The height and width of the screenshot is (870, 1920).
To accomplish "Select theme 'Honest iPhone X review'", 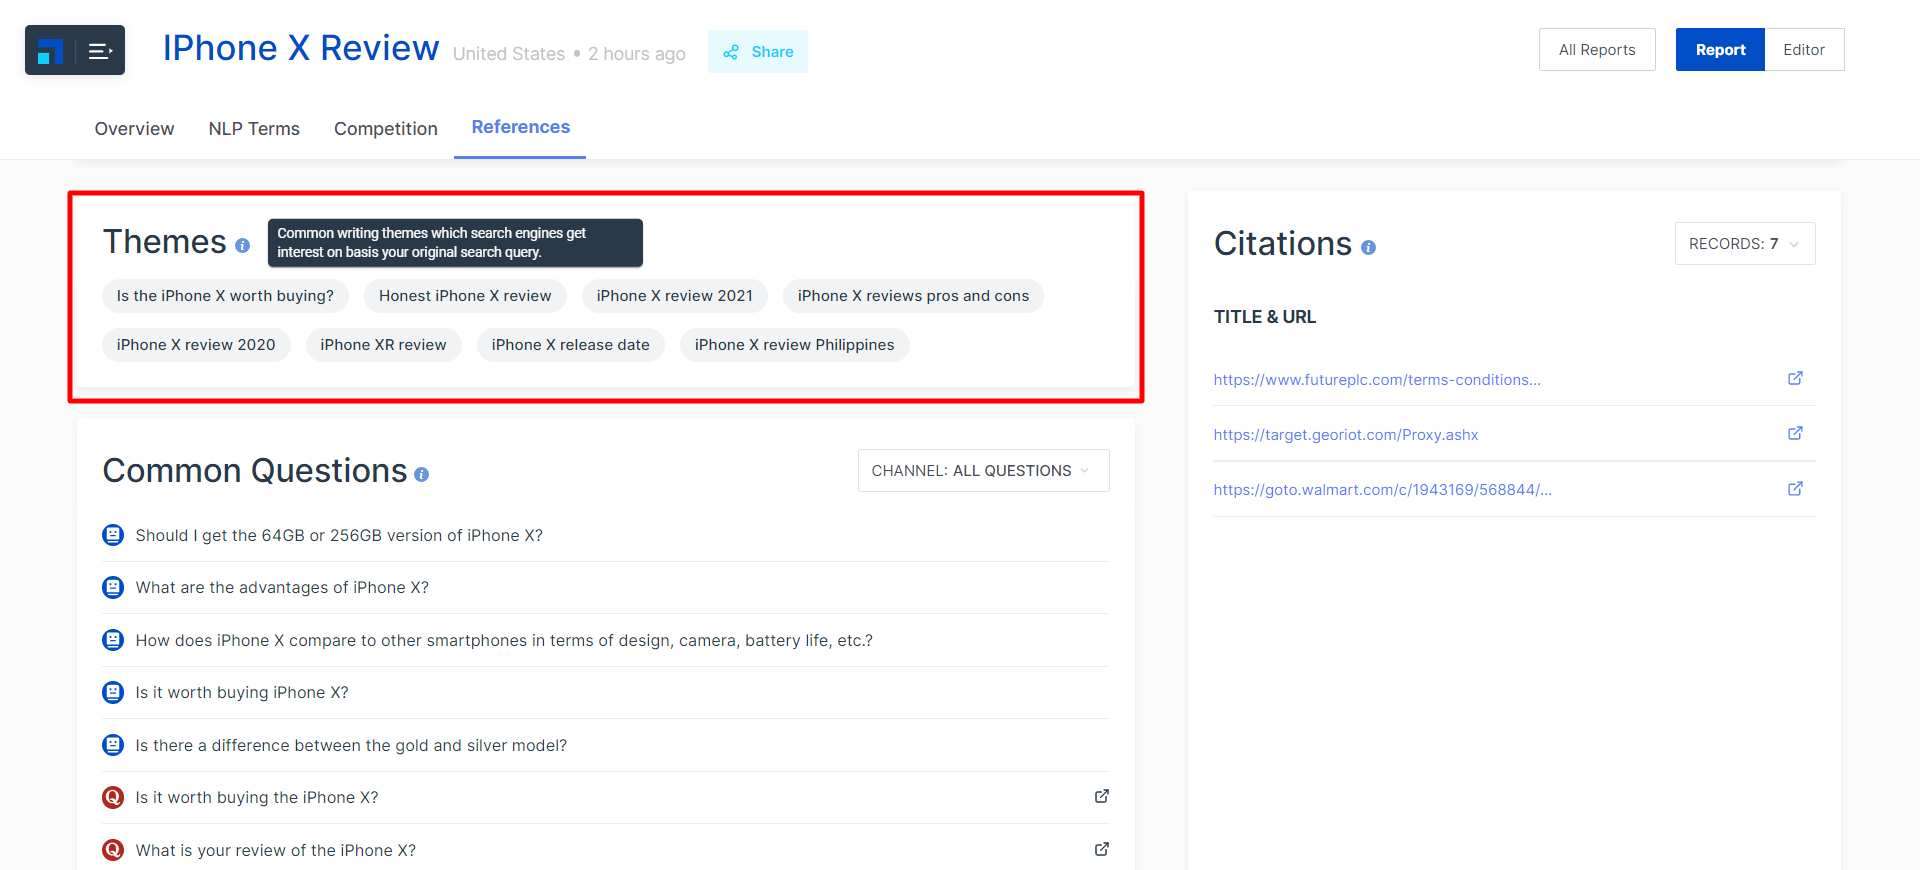I will 465,296.
